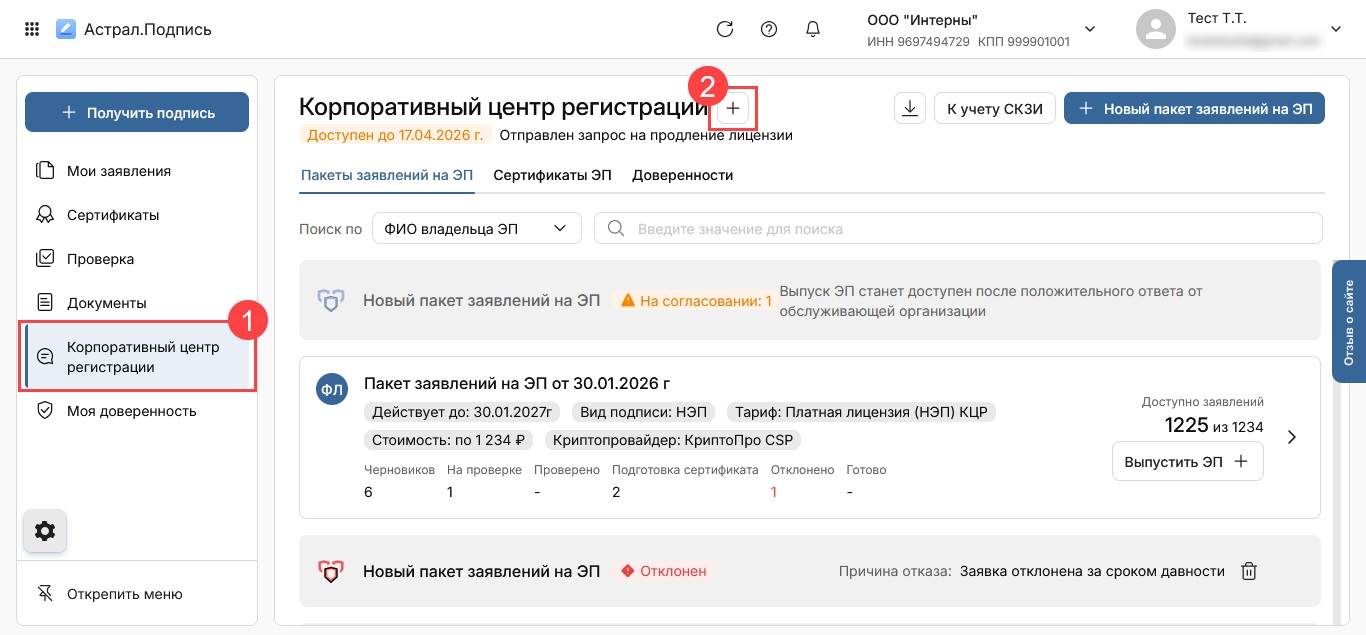Image resolution: width=1366 pixels, height=635 pixels.
Task: Switch to Сертификаты ЭП tab
Action: (552, 175)
